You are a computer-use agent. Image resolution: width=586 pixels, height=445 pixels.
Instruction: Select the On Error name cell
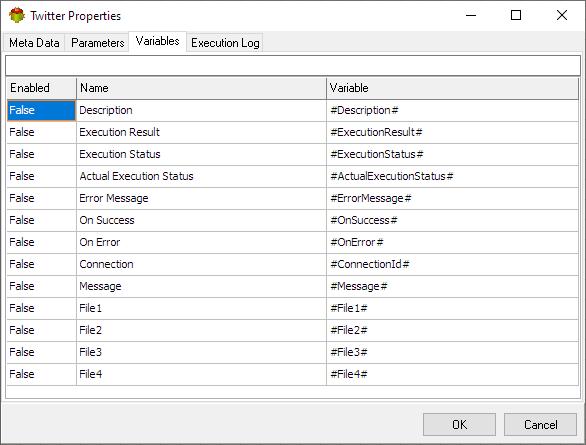(201, 242)
